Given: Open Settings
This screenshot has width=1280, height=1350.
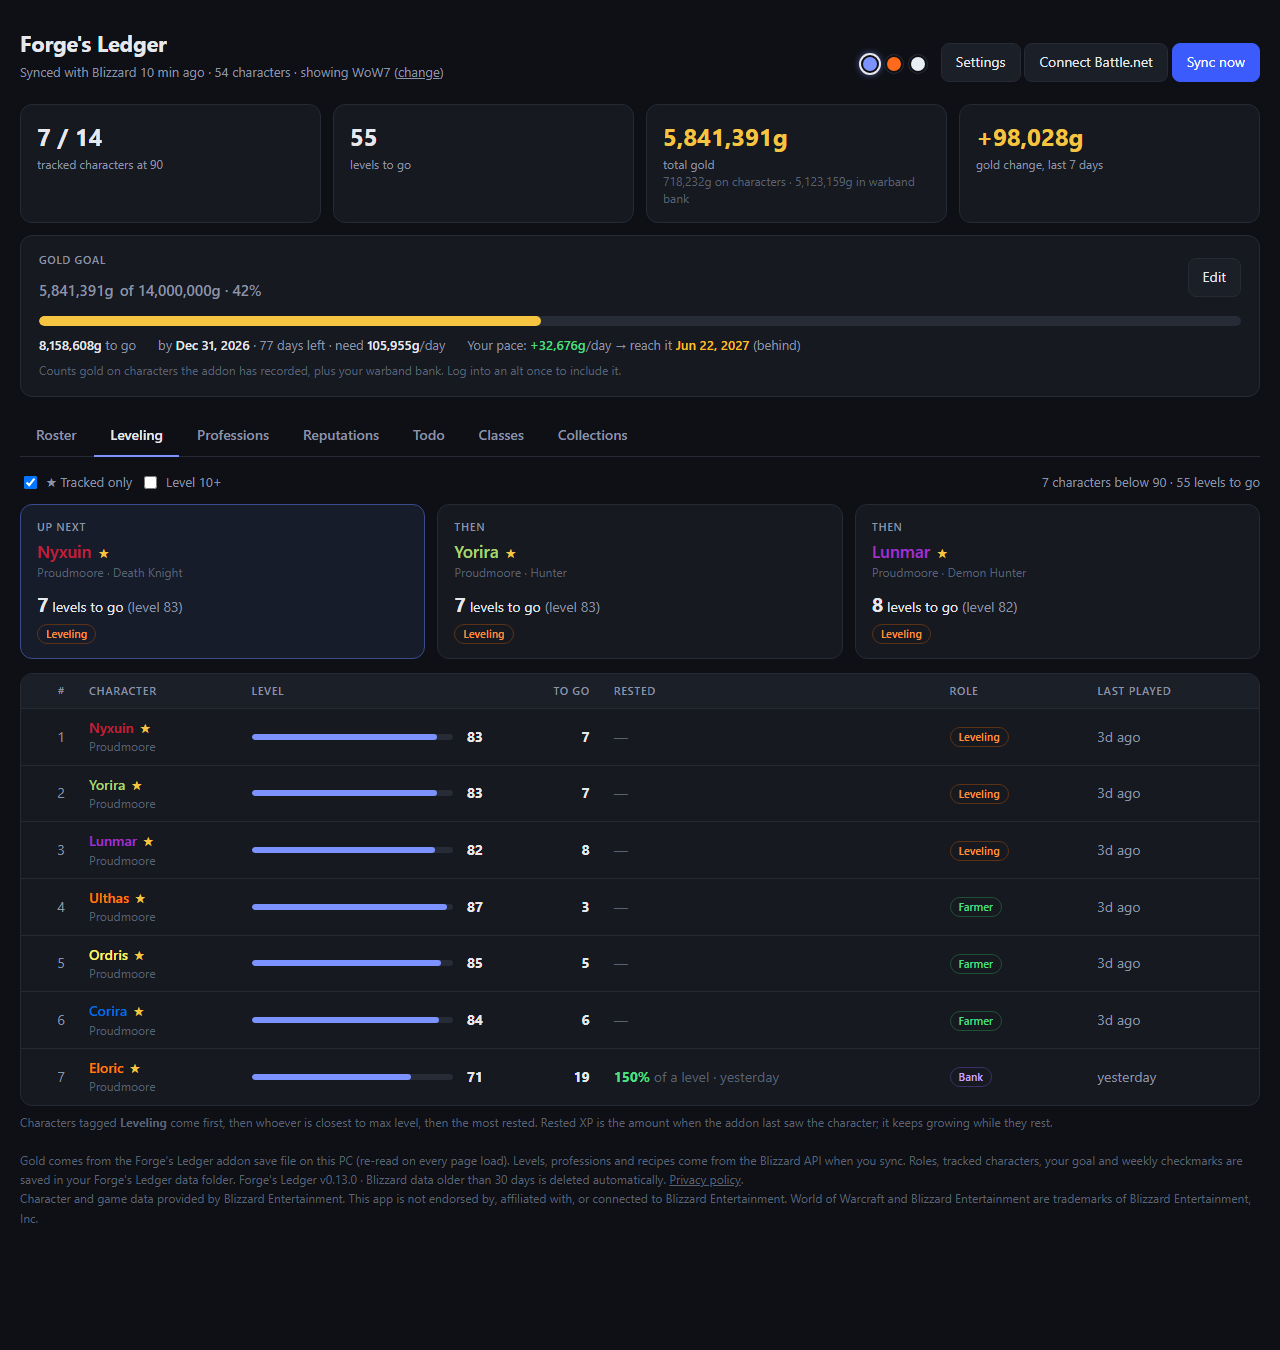Looking at the screenshot, I should (980, 62).
